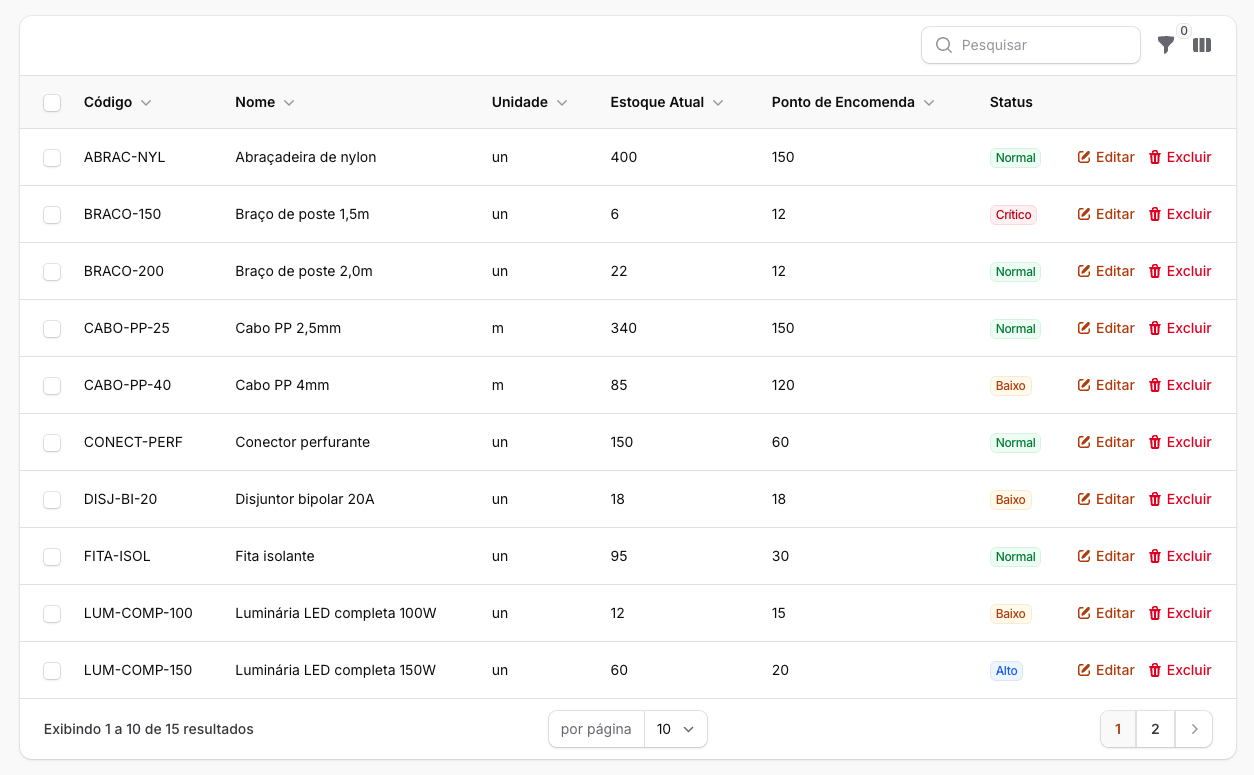1254x775 pixels.
Task: Edit the FITA-ISOL row
Action: pyautogui.click(x=1106, y=556)
